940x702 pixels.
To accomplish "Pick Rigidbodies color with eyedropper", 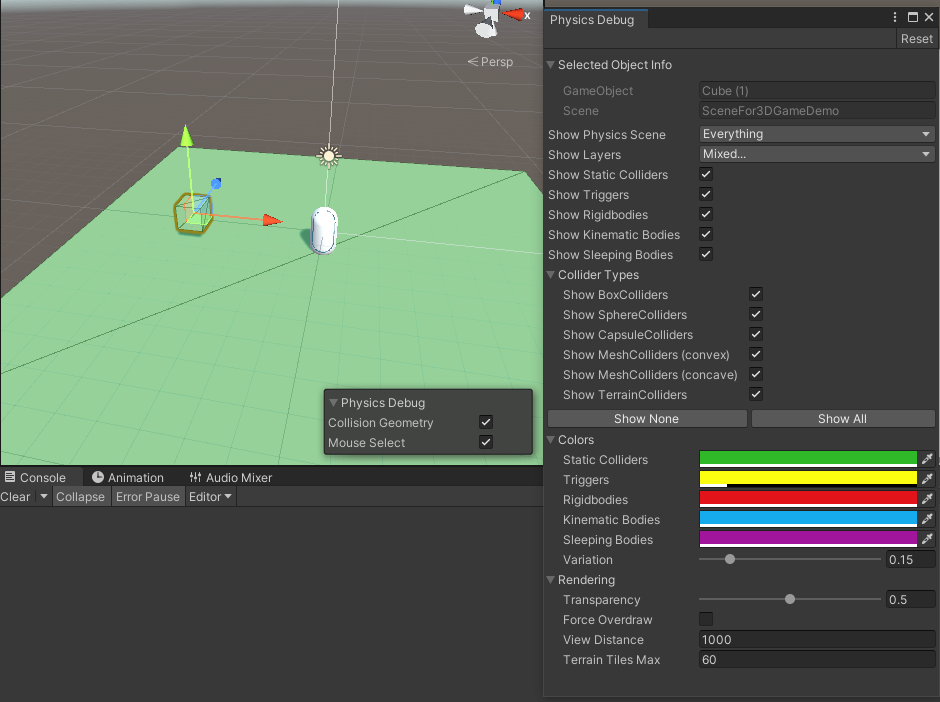I will click(927, 499).
